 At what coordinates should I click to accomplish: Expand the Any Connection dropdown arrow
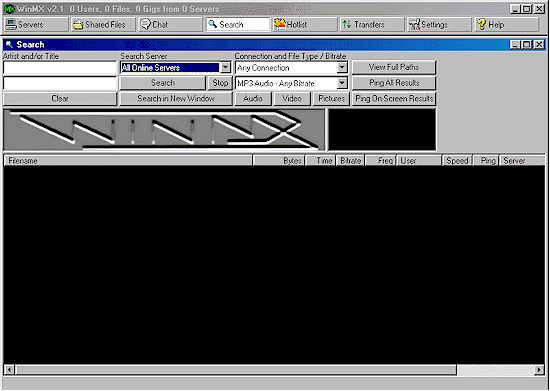(x=342, y=67)
